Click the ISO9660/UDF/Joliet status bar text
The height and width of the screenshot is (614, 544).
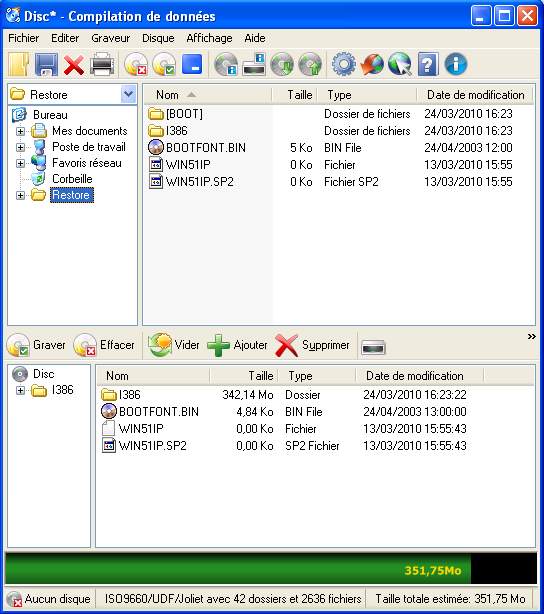pyautogui.click(x=233, y=599)
